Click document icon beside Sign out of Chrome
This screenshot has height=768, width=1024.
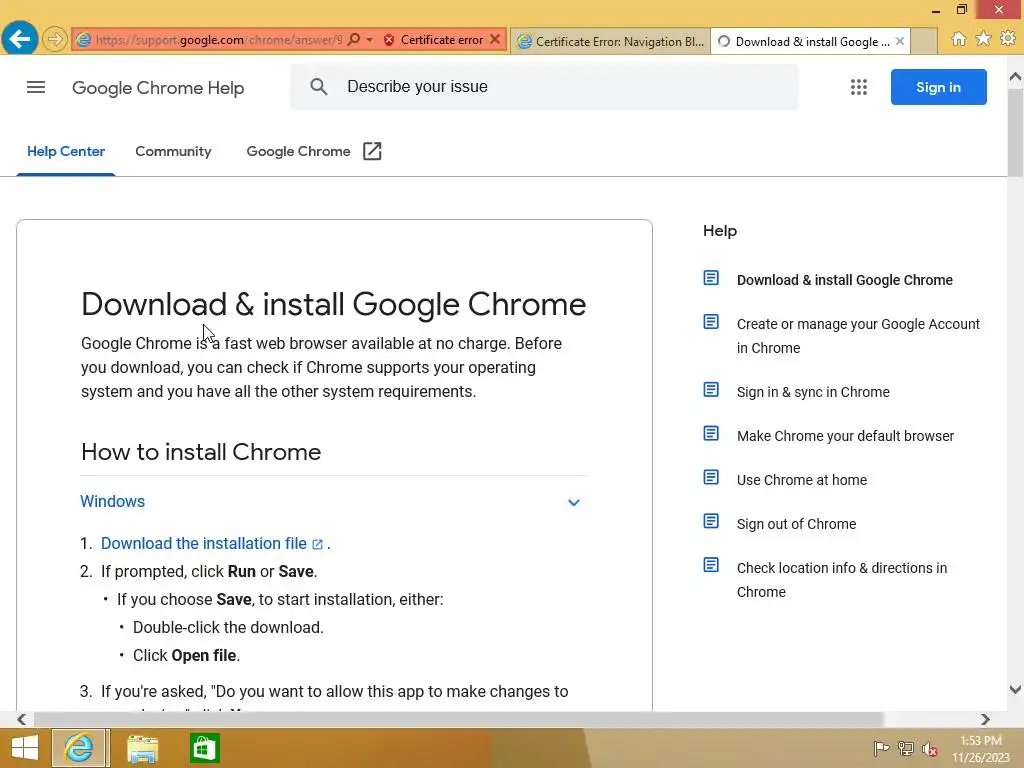click(x=711, y=521)
